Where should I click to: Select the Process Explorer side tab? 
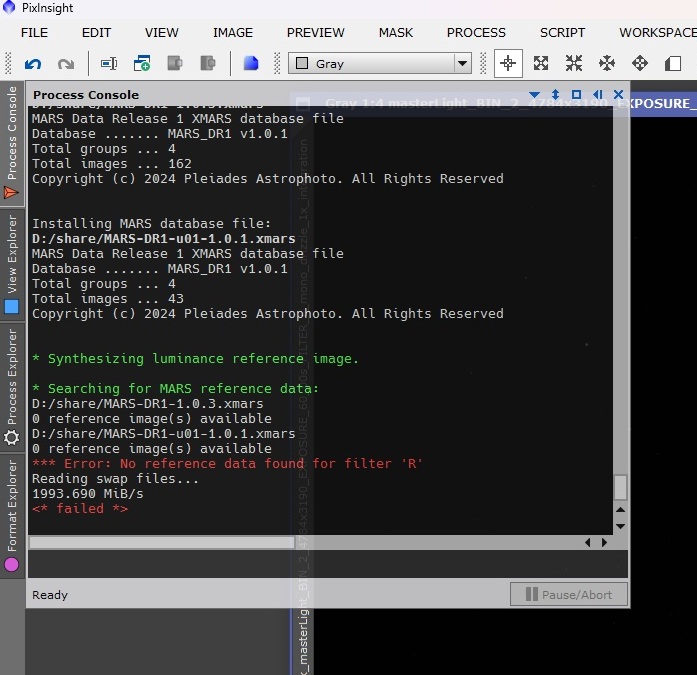(x=12, y=387)
